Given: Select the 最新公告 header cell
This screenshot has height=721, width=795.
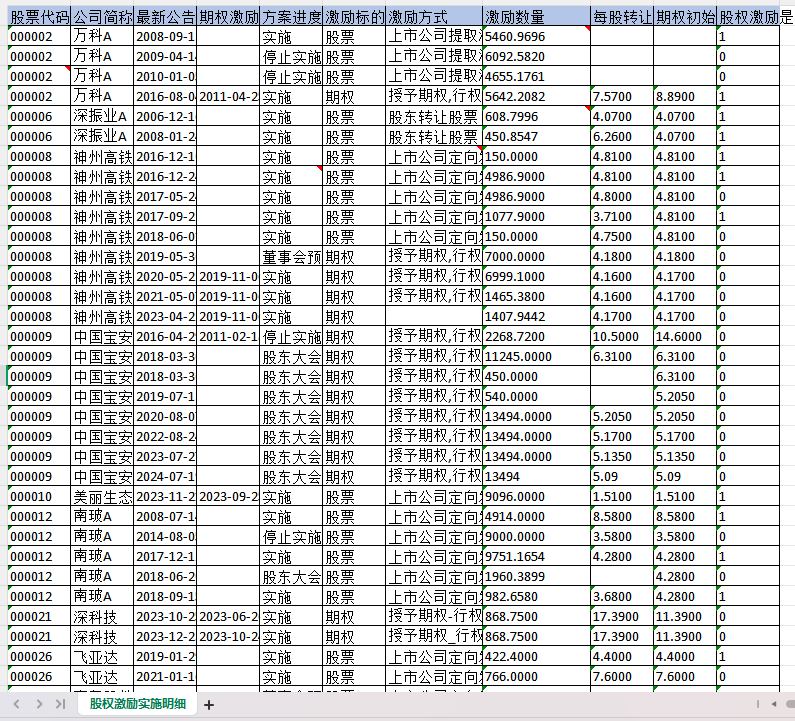Looking at the screenshot, I should click(165, 17).
